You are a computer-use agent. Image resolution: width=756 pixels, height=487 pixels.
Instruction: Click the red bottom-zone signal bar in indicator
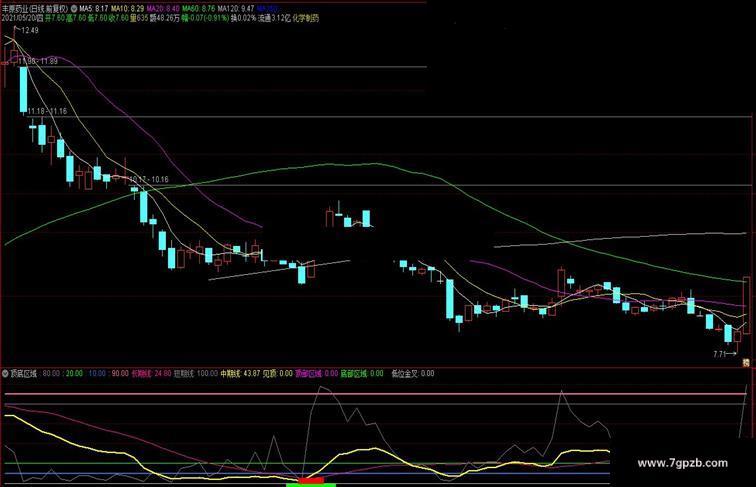pos(311,480)
